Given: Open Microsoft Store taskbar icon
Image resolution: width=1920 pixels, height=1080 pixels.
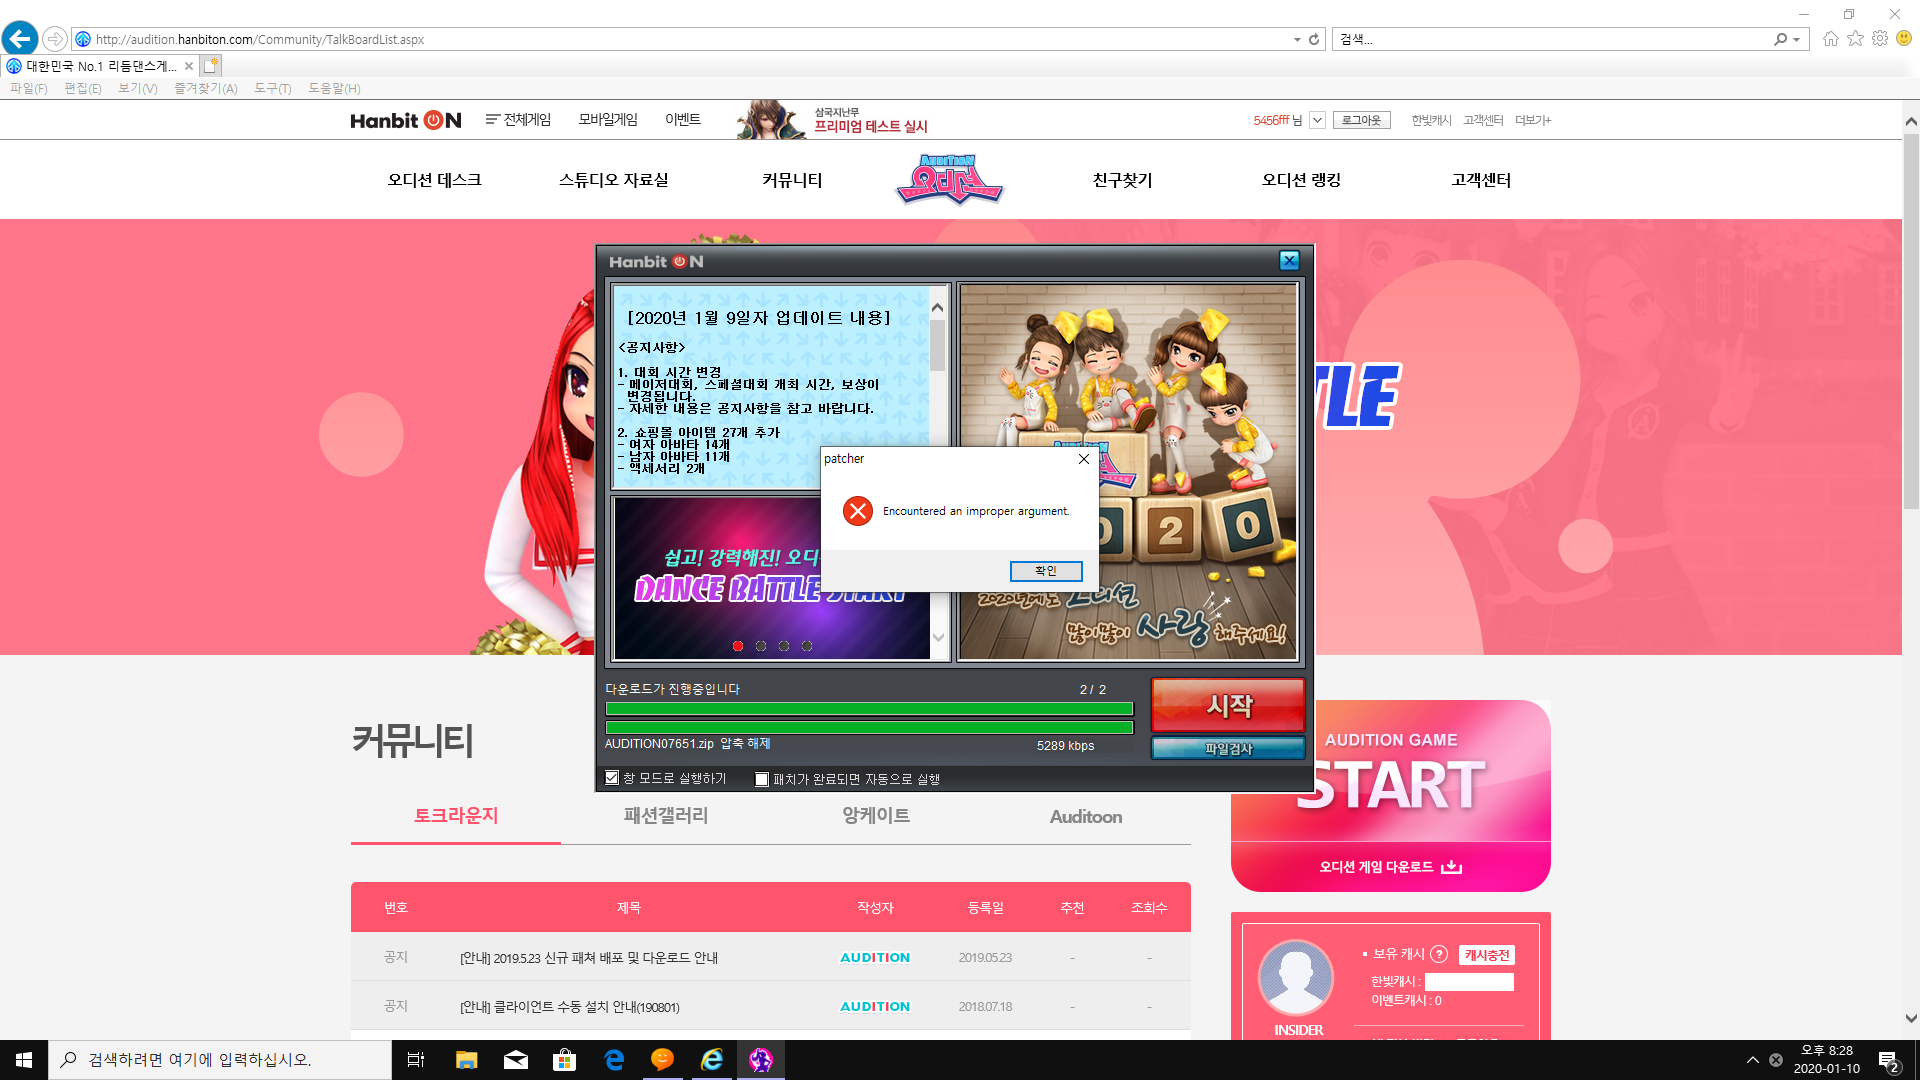Looking at the screenshot, I should point(565,1060).
